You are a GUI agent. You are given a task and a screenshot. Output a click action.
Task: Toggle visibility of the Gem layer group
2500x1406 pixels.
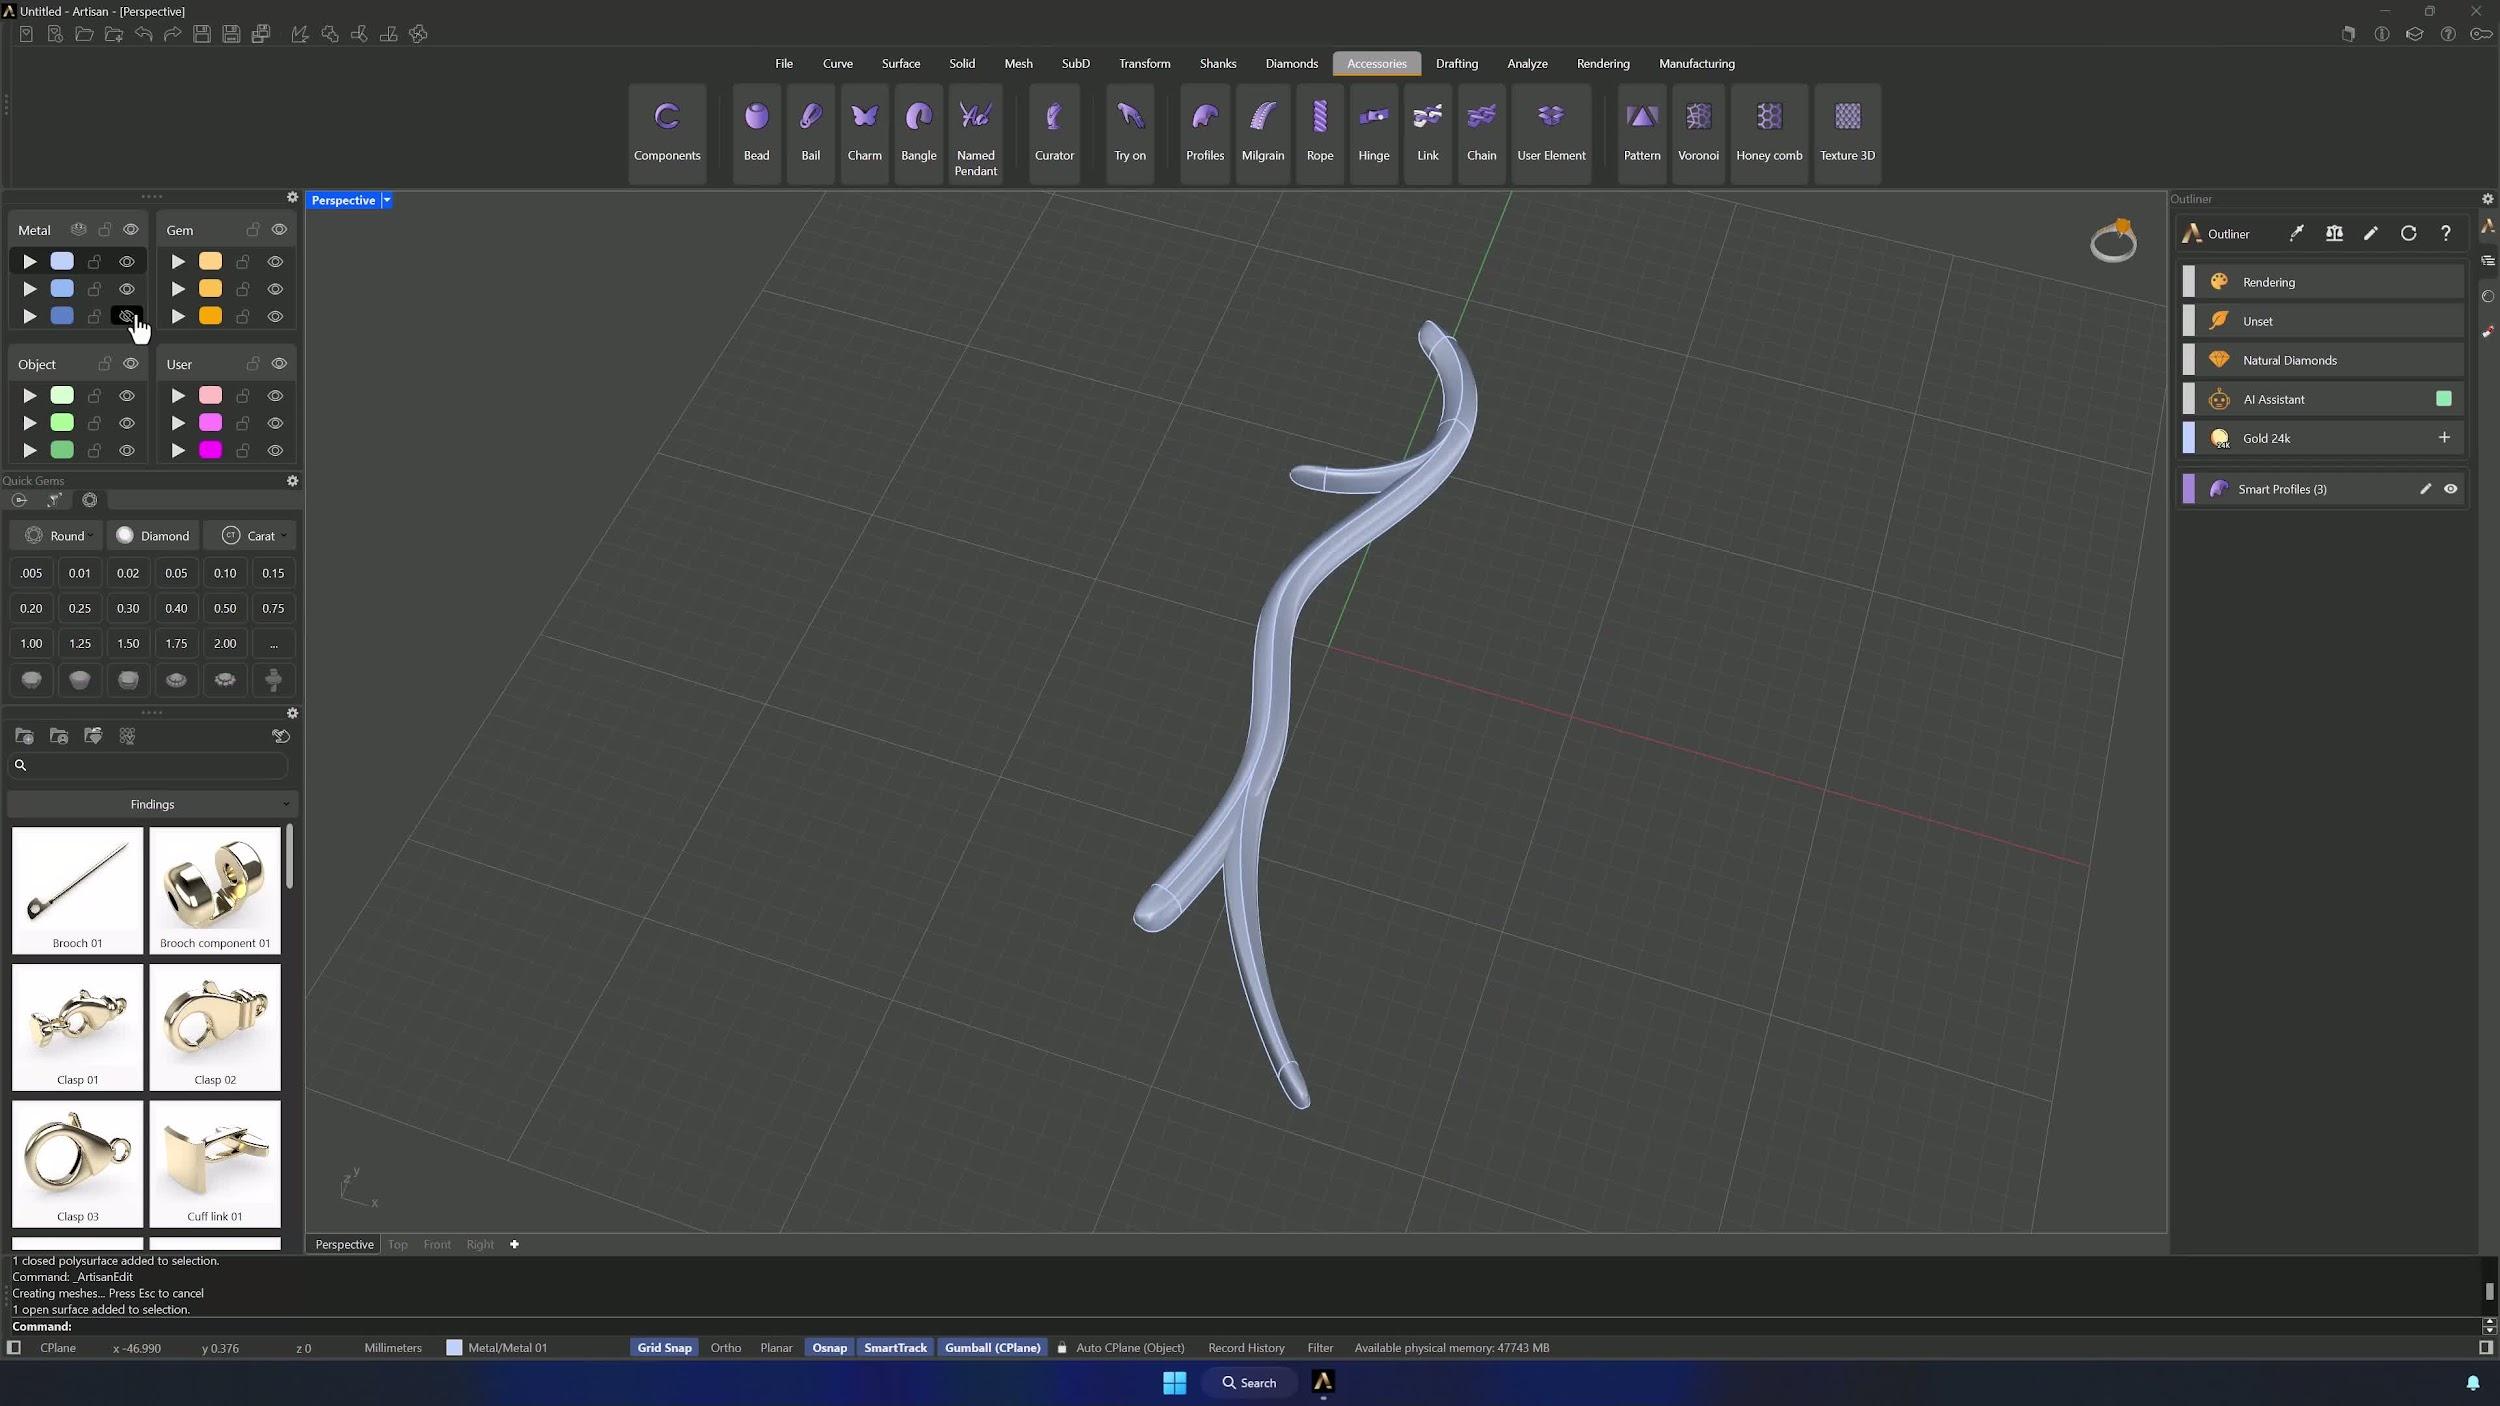coord(279,230)
